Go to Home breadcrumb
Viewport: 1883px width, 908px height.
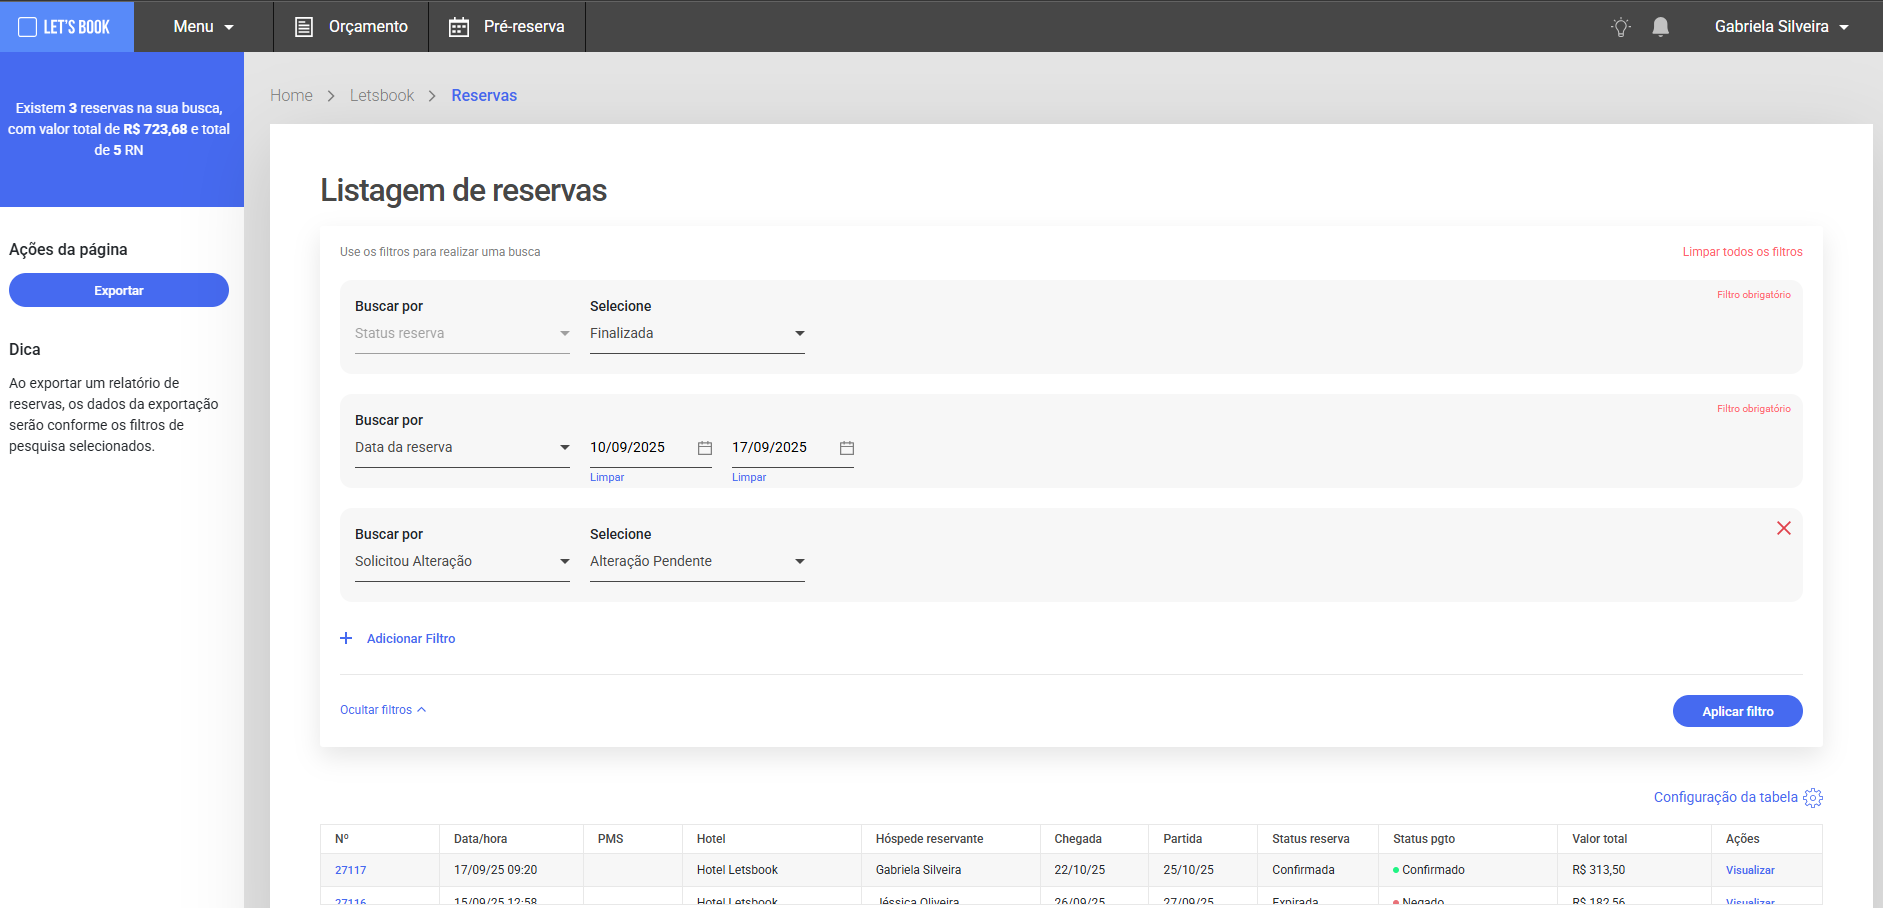click(x=291, y=95)
